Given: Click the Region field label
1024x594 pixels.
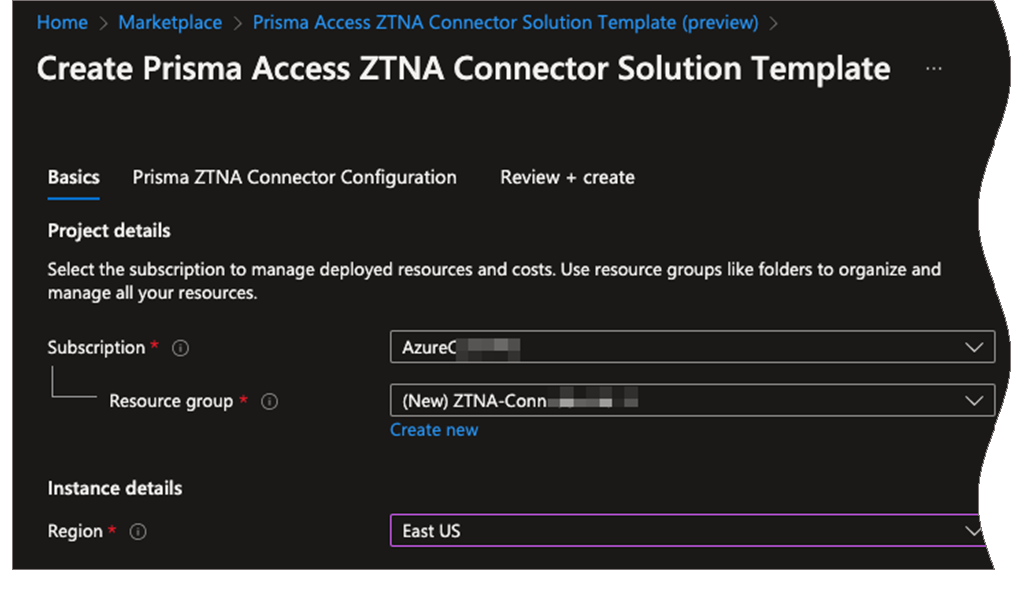Looking at the screenshot, I should (75, 532).
